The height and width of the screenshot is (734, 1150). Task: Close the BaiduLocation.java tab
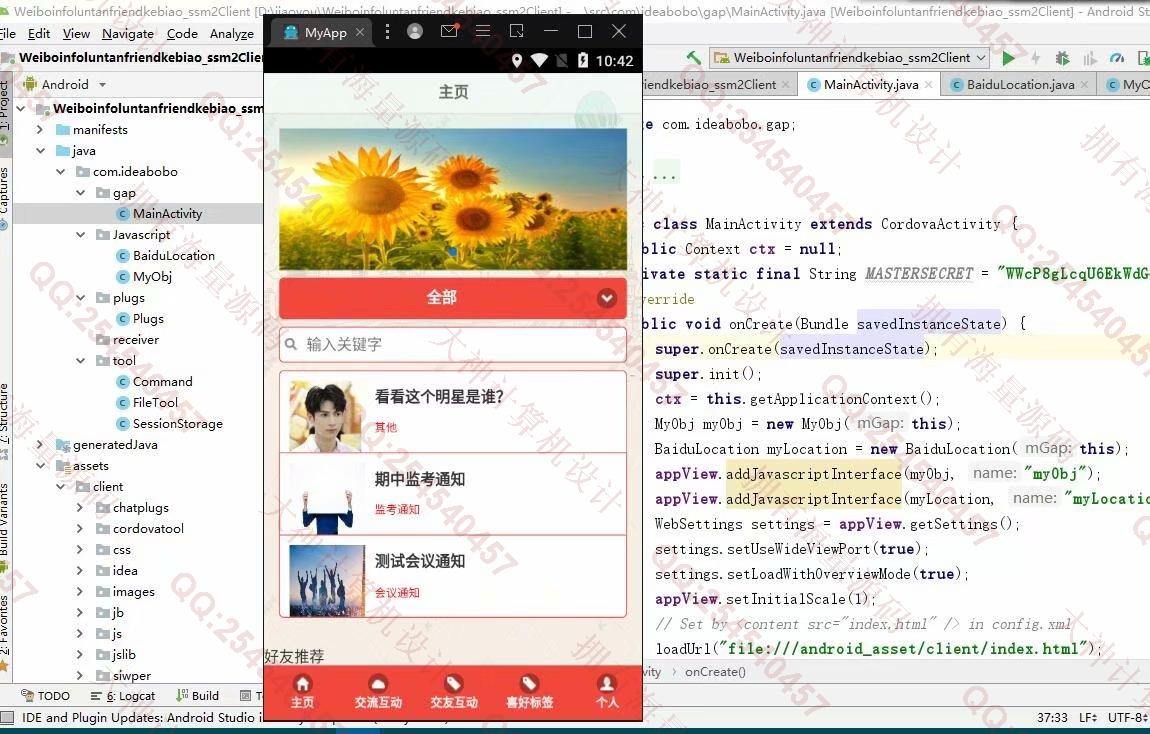click(x=1085, y=84)
